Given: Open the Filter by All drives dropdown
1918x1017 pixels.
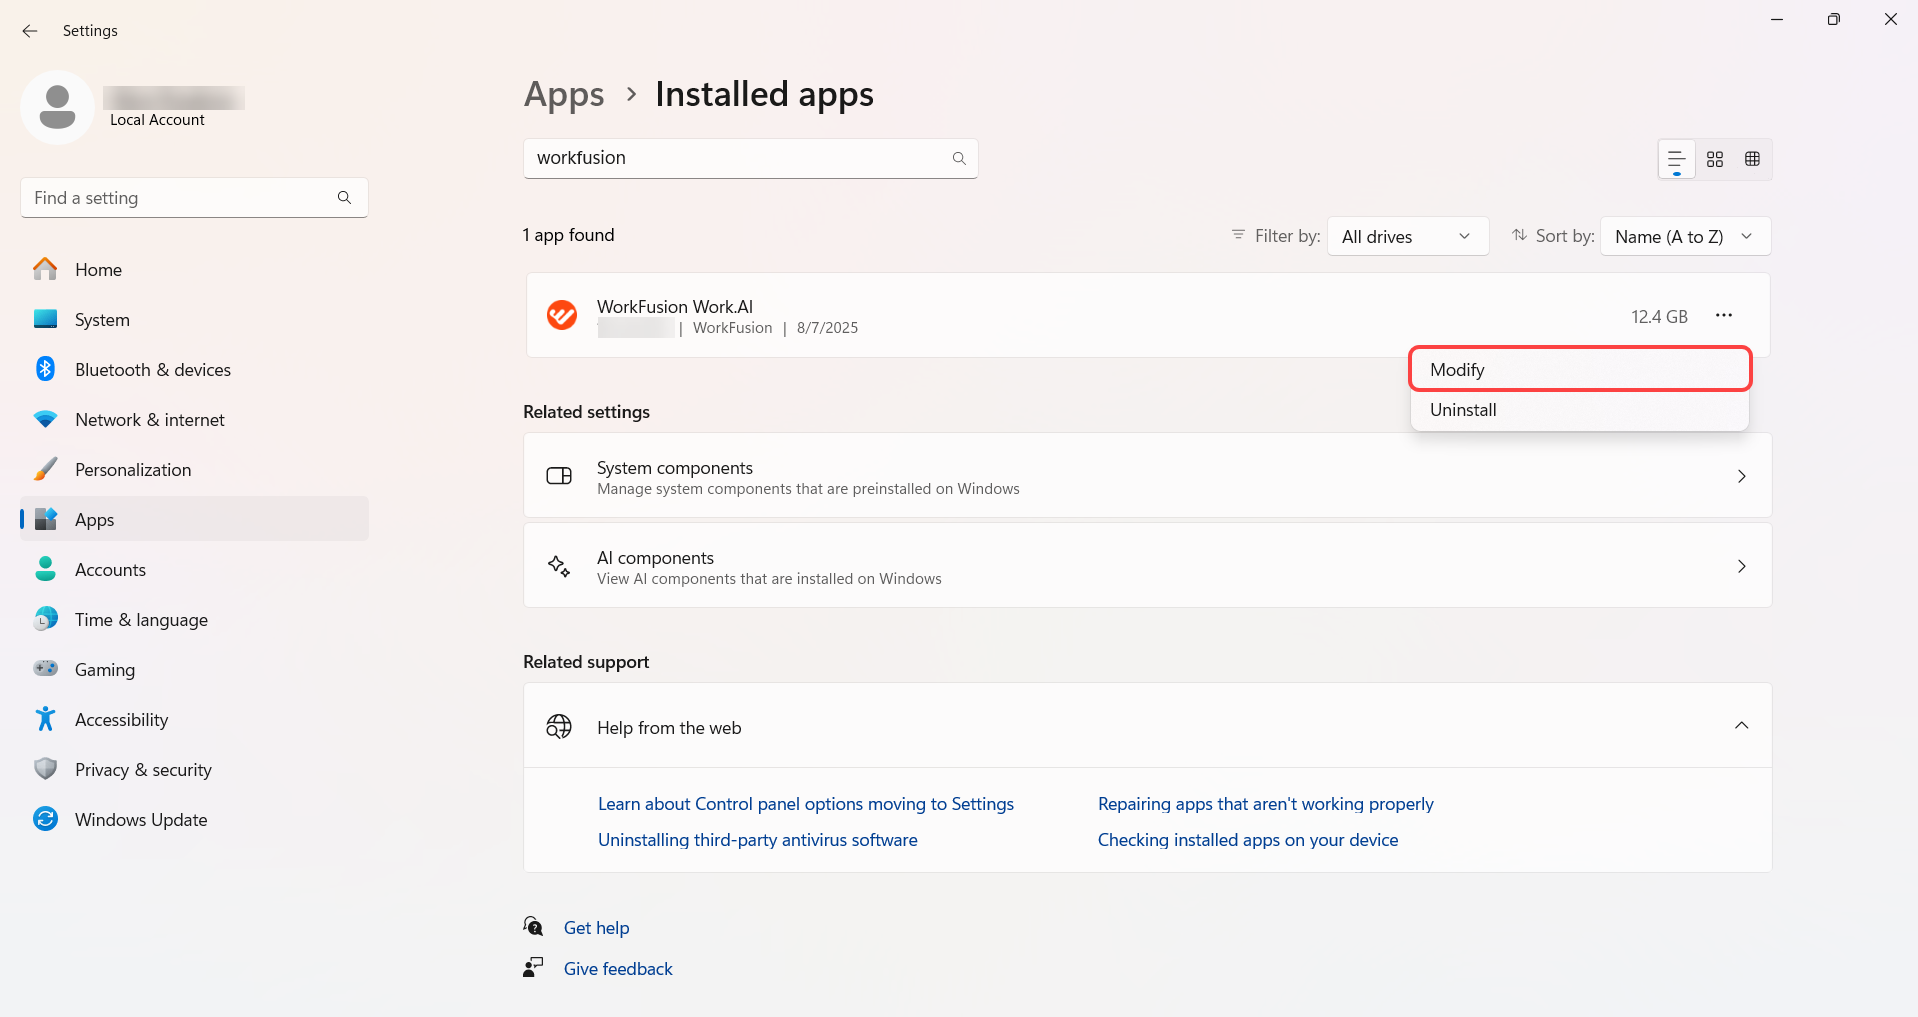Looking at the screenshot, I should 1408,236.
